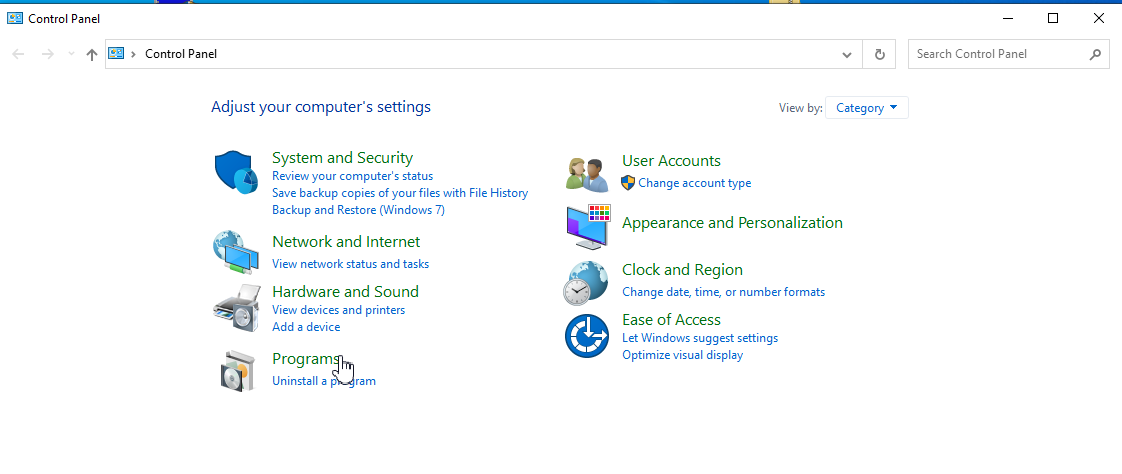The width and height of the screenshot is (1122, 474).
Task: Go up one level with the up arrow
Action: [x=92, y=54]
